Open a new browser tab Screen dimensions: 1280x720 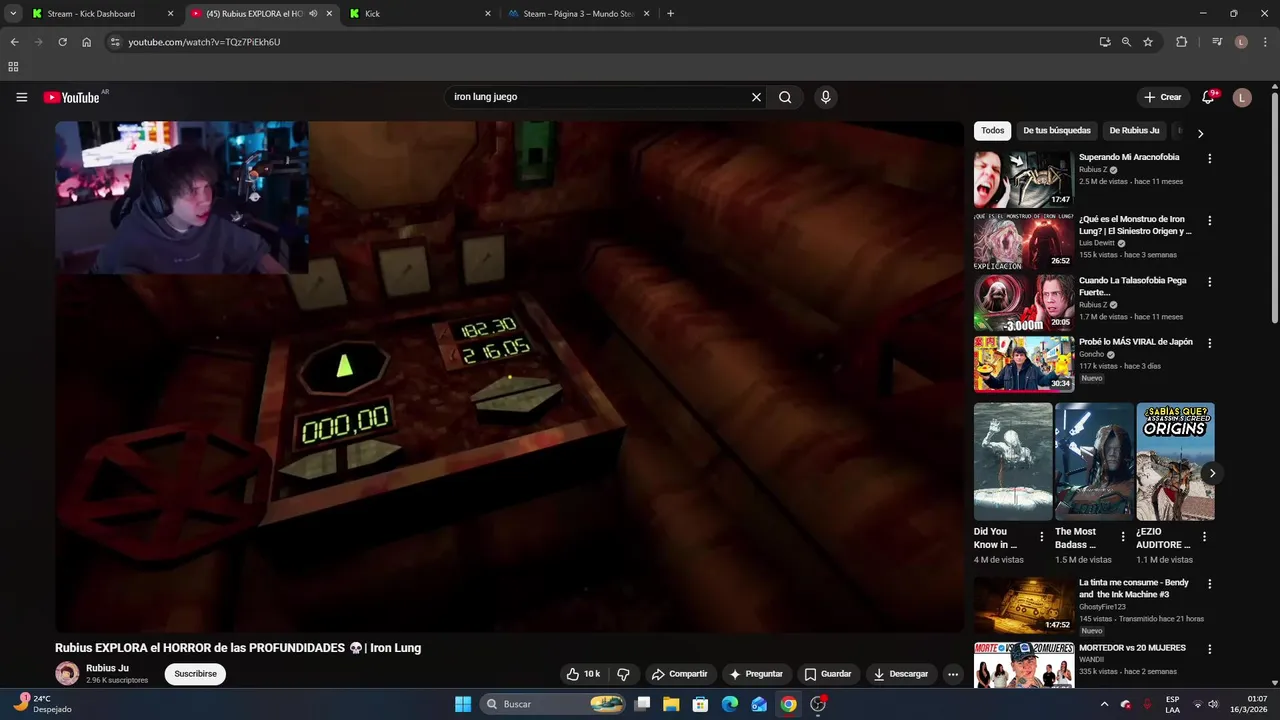(670, 14)
